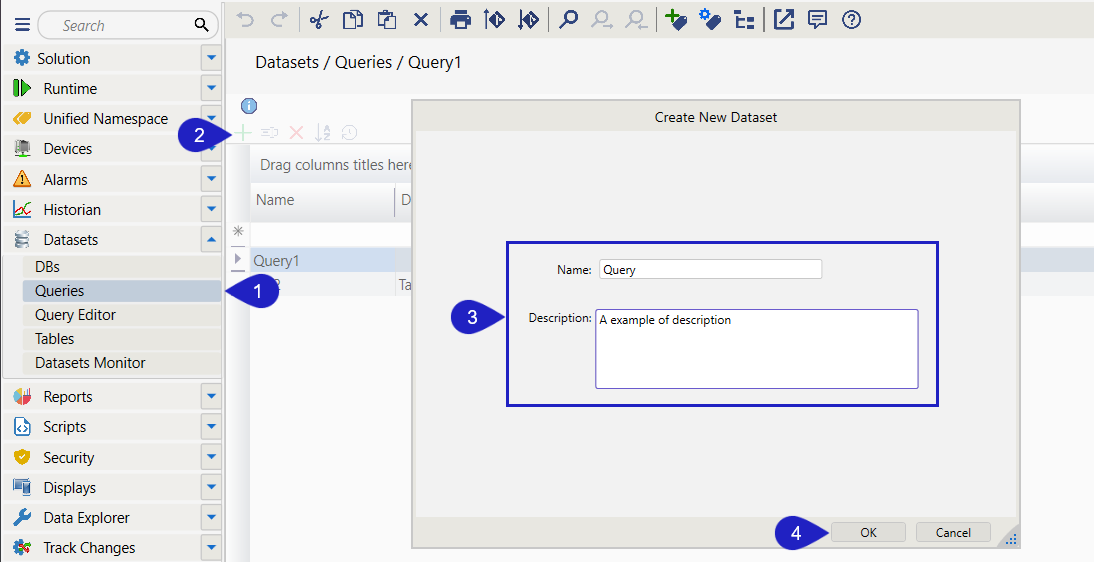
Task: Click the Print icon in toolbar
Action: pyautogui.click(x=460, y=19)
